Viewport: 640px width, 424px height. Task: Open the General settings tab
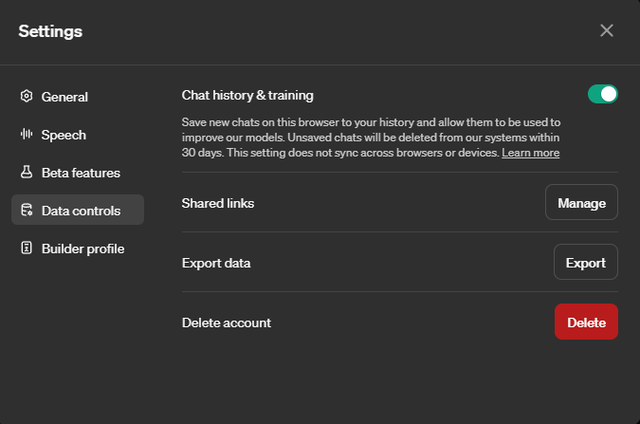[65, 97]
